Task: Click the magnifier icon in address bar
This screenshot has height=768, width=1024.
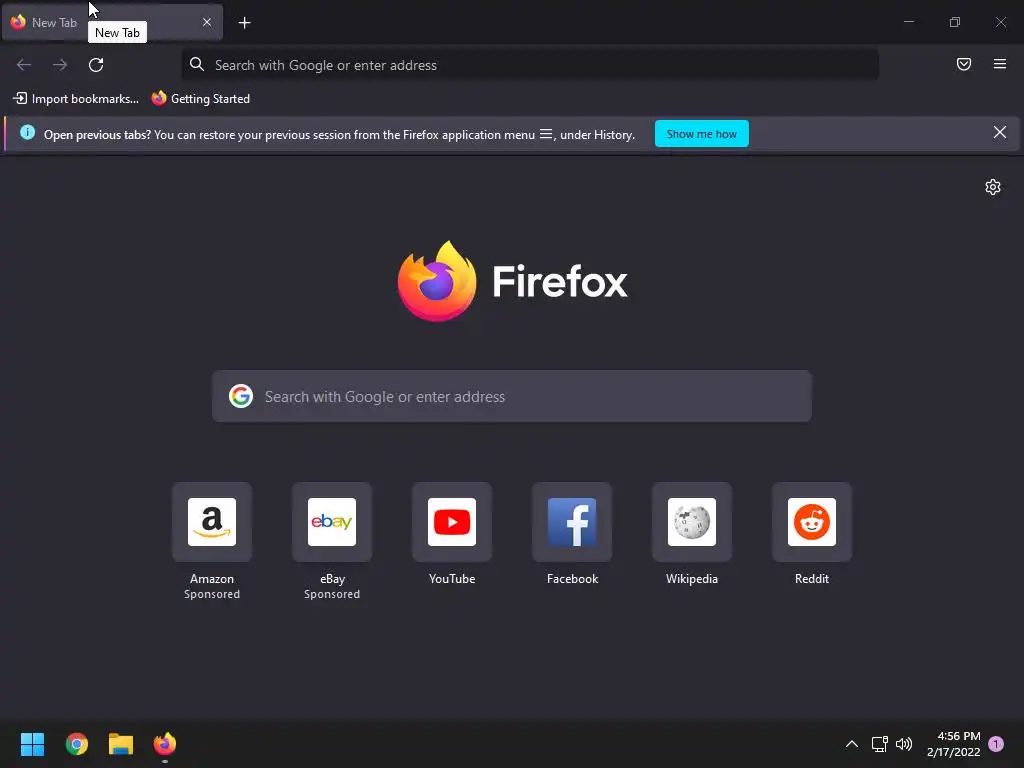Action: pyautogui.click(x=197, y=64)
